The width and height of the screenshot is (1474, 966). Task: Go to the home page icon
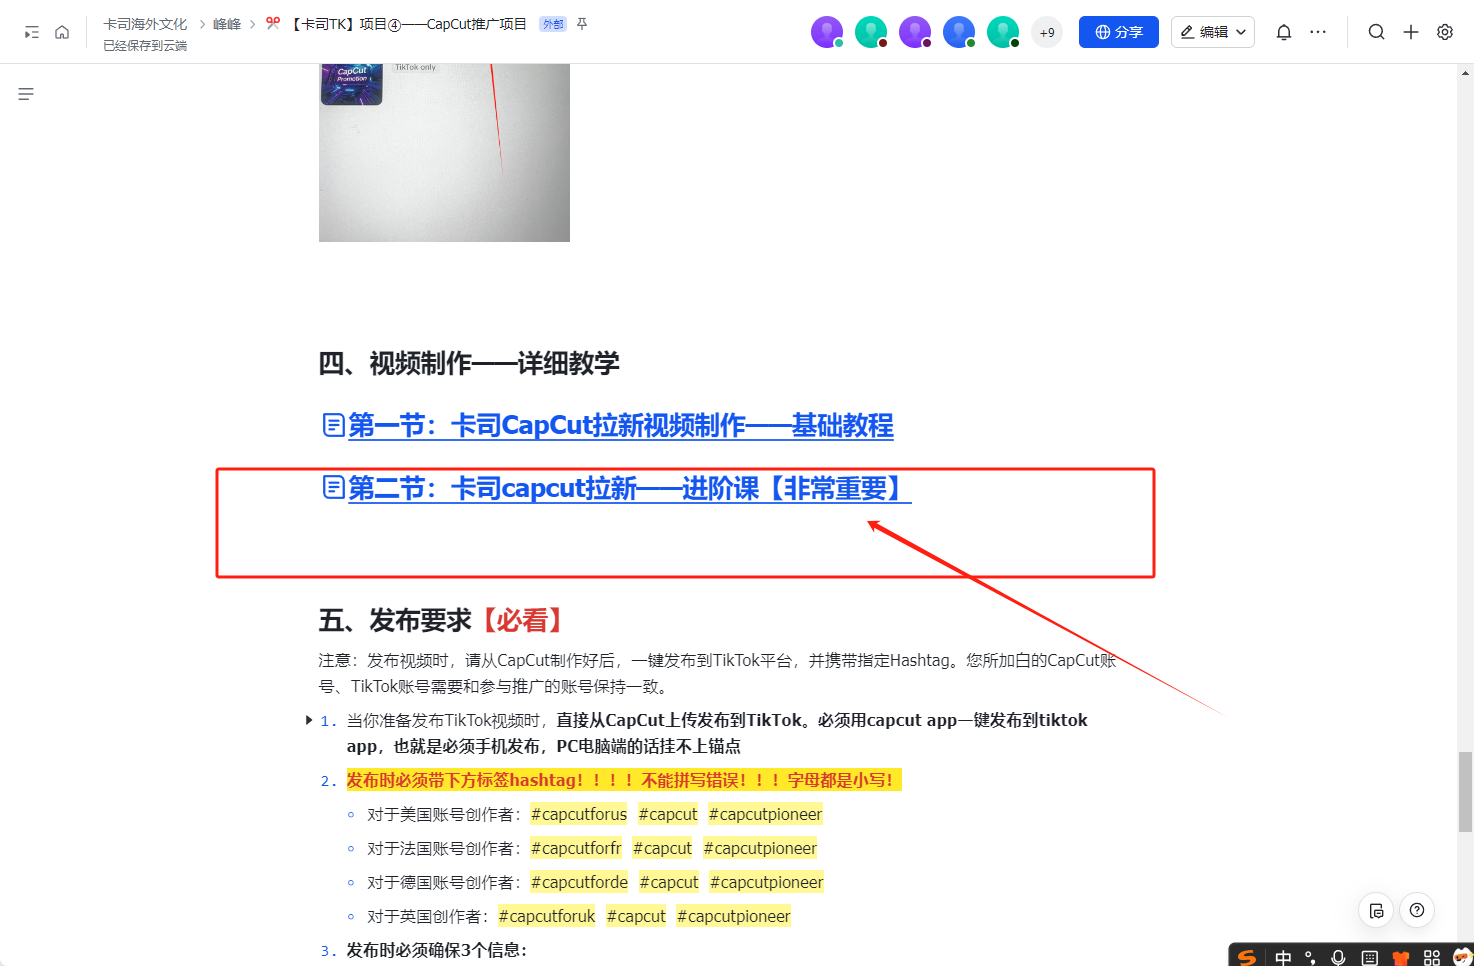coord(62,32)
